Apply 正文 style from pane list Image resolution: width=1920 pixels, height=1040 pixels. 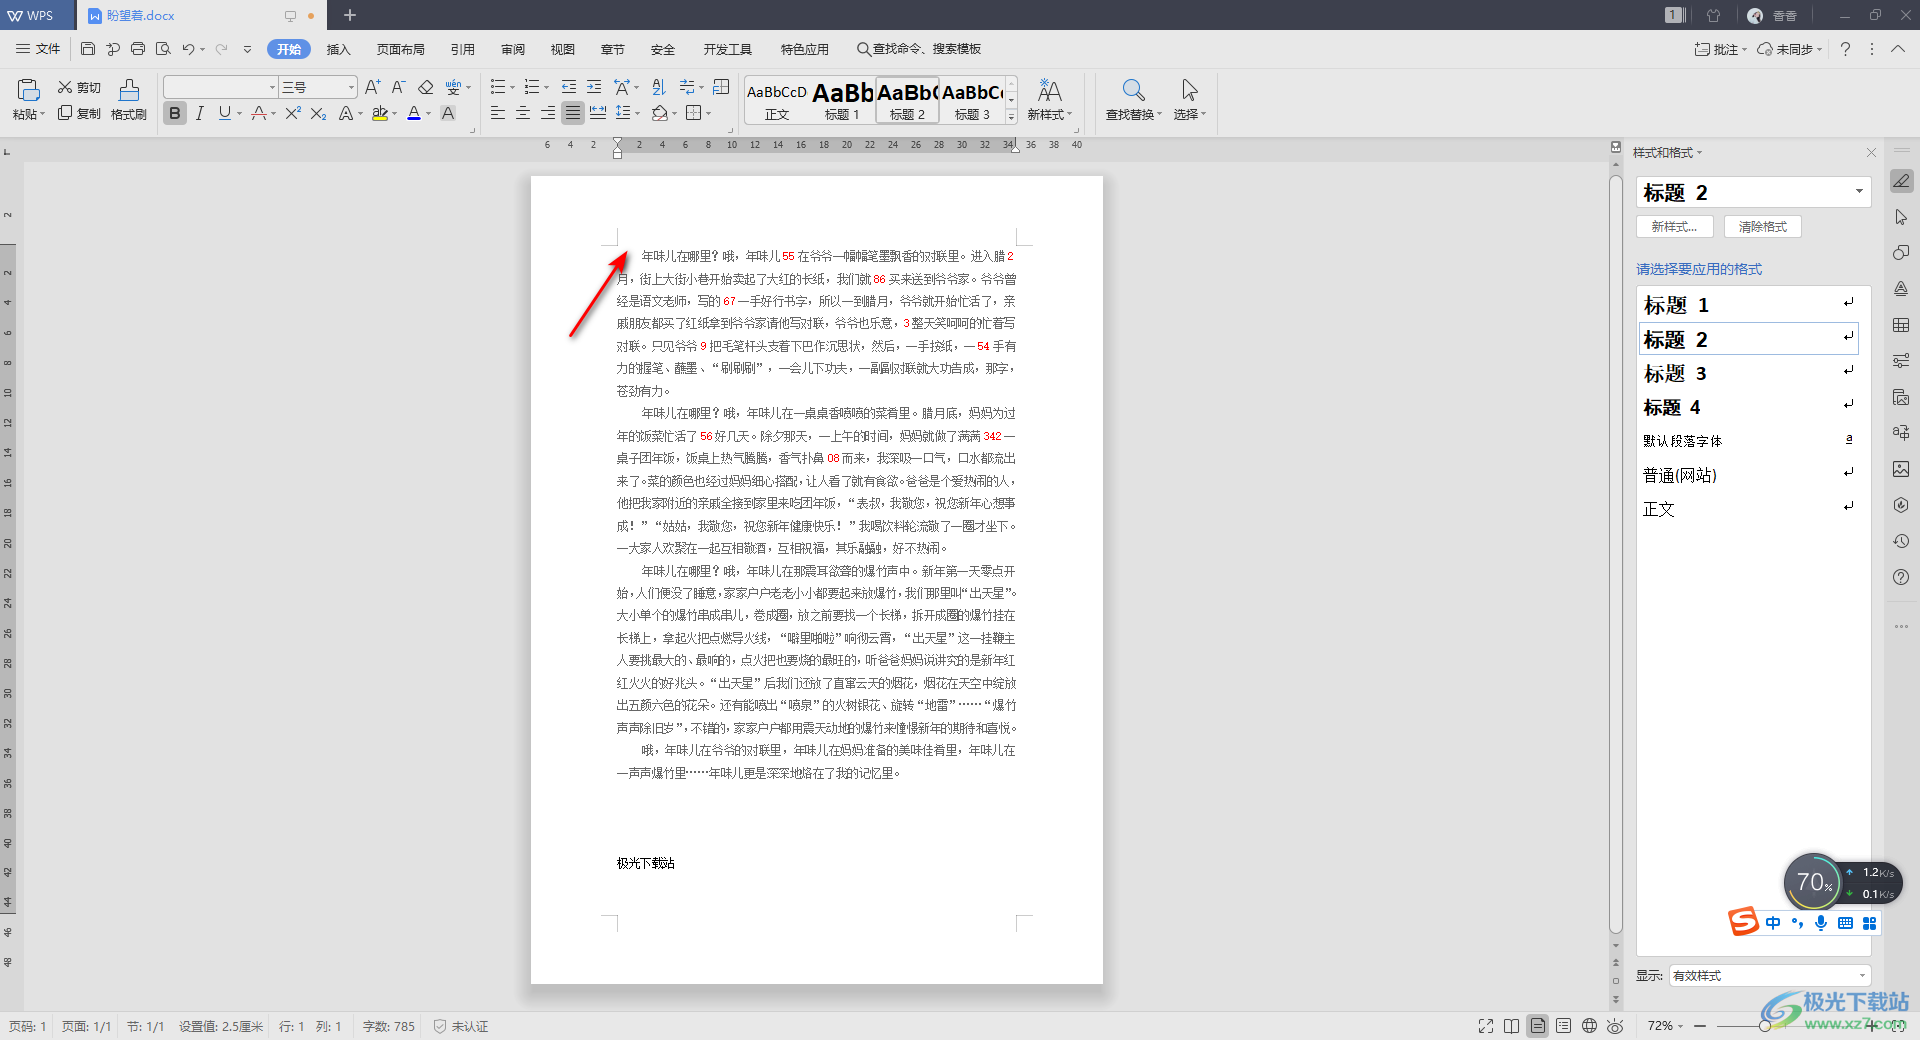(x=1748, y=508)
